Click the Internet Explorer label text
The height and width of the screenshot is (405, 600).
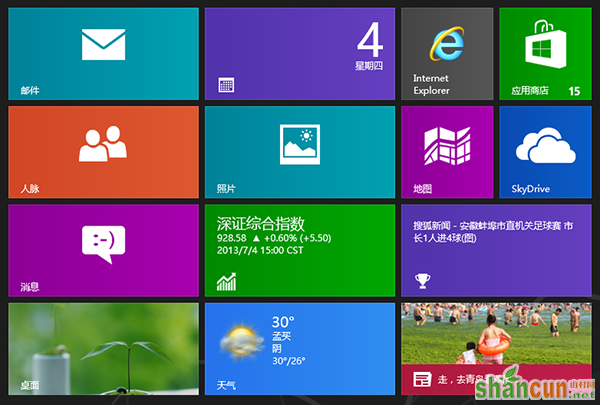click(x=431, y=84)
